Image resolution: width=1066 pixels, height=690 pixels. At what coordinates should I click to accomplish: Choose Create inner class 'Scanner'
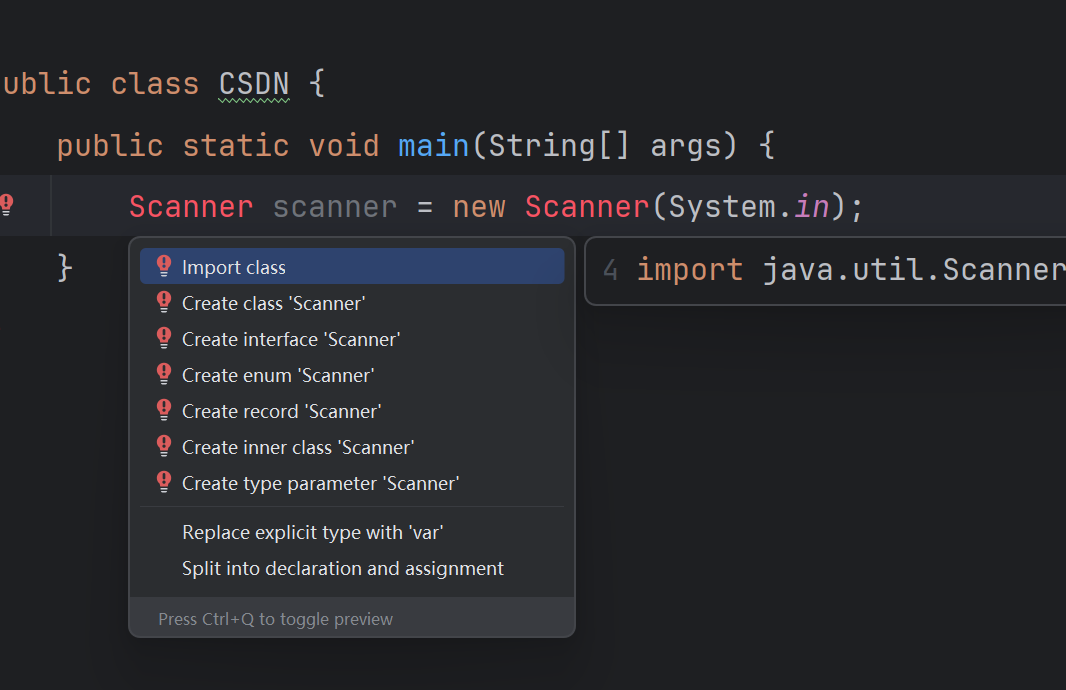click(x=351, y=447)
